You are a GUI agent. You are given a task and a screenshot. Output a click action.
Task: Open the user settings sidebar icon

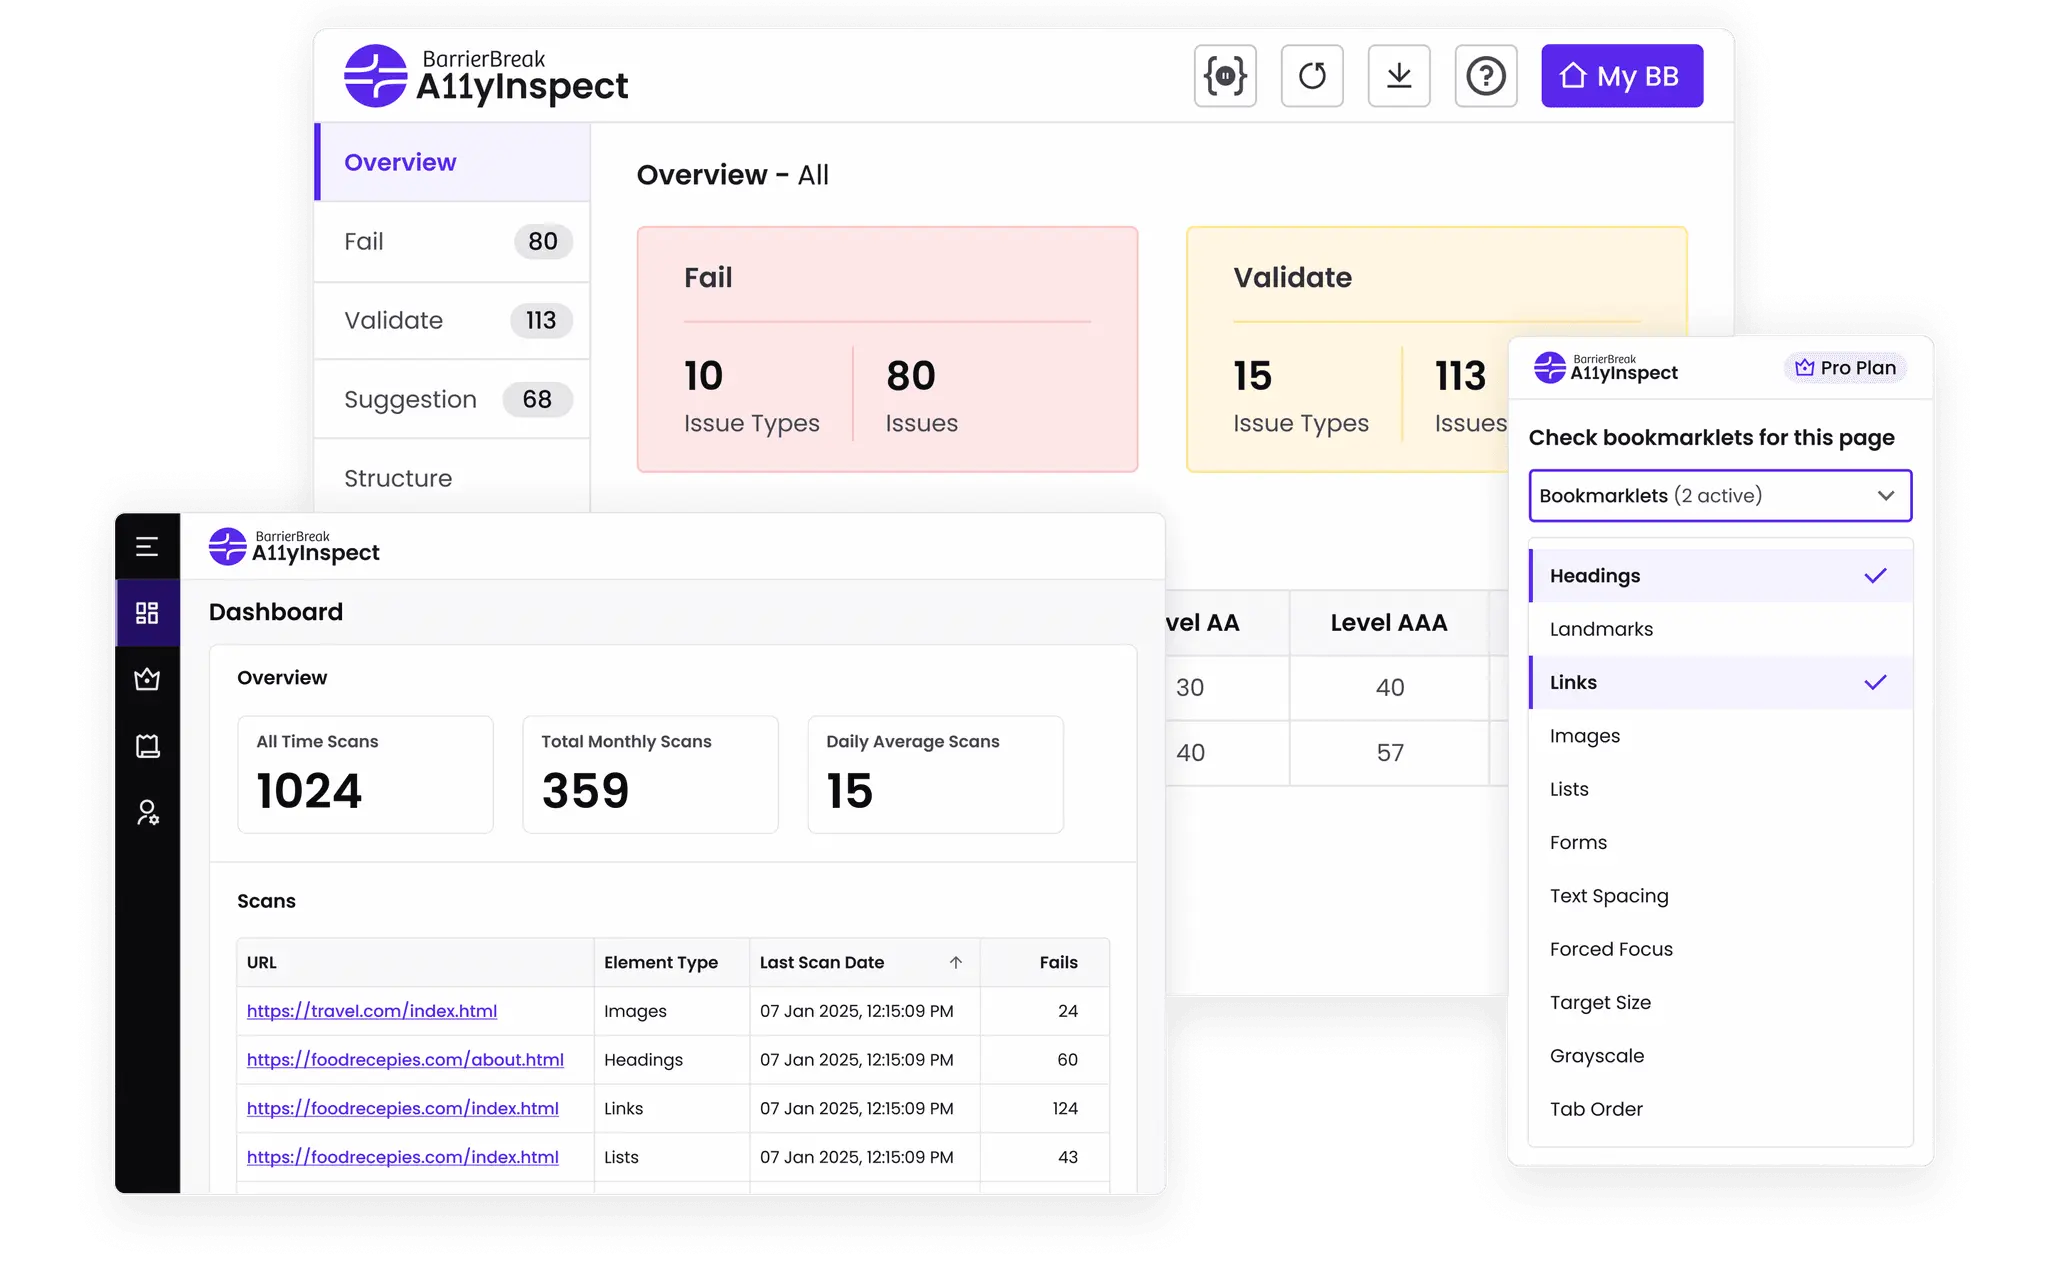point(147,812)
